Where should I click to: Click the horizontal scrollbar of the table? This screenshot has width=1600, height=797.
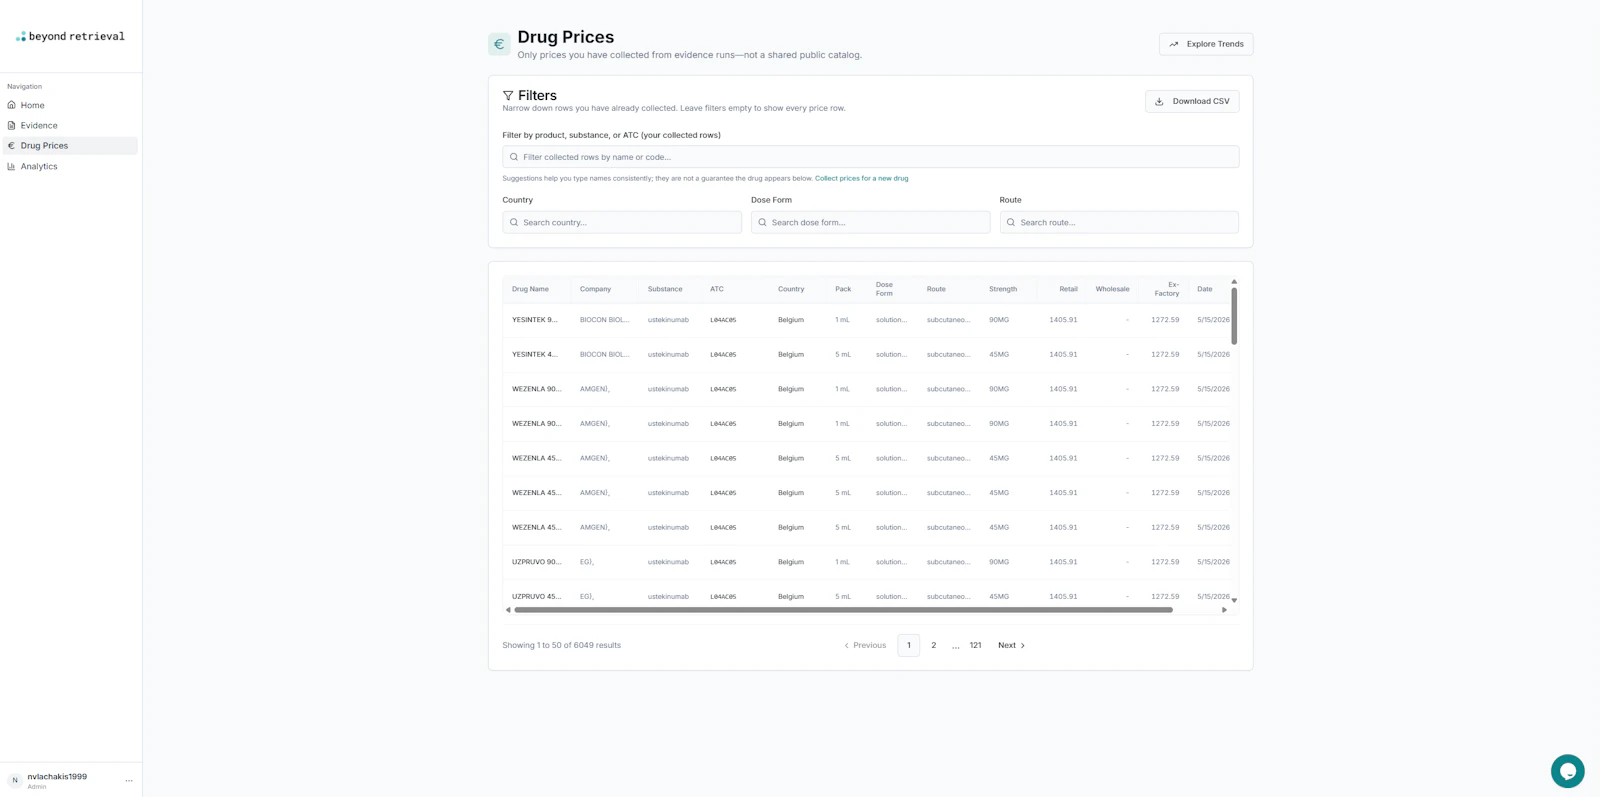843,610
